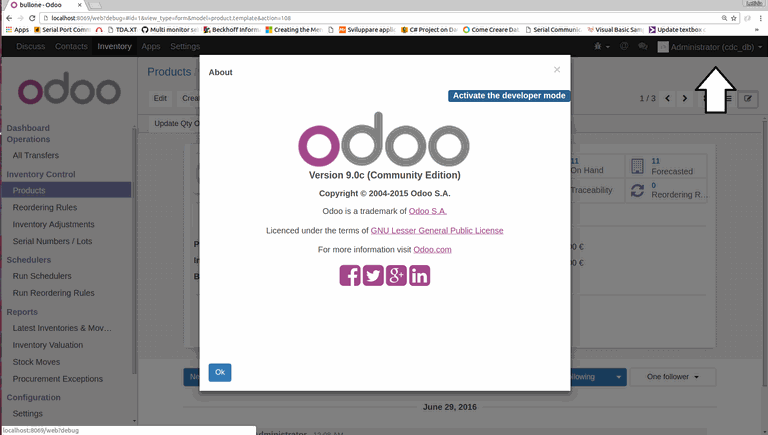Open the Inventory menu
The height and width of the screenshot is (435, 768).
click(114, 47)
